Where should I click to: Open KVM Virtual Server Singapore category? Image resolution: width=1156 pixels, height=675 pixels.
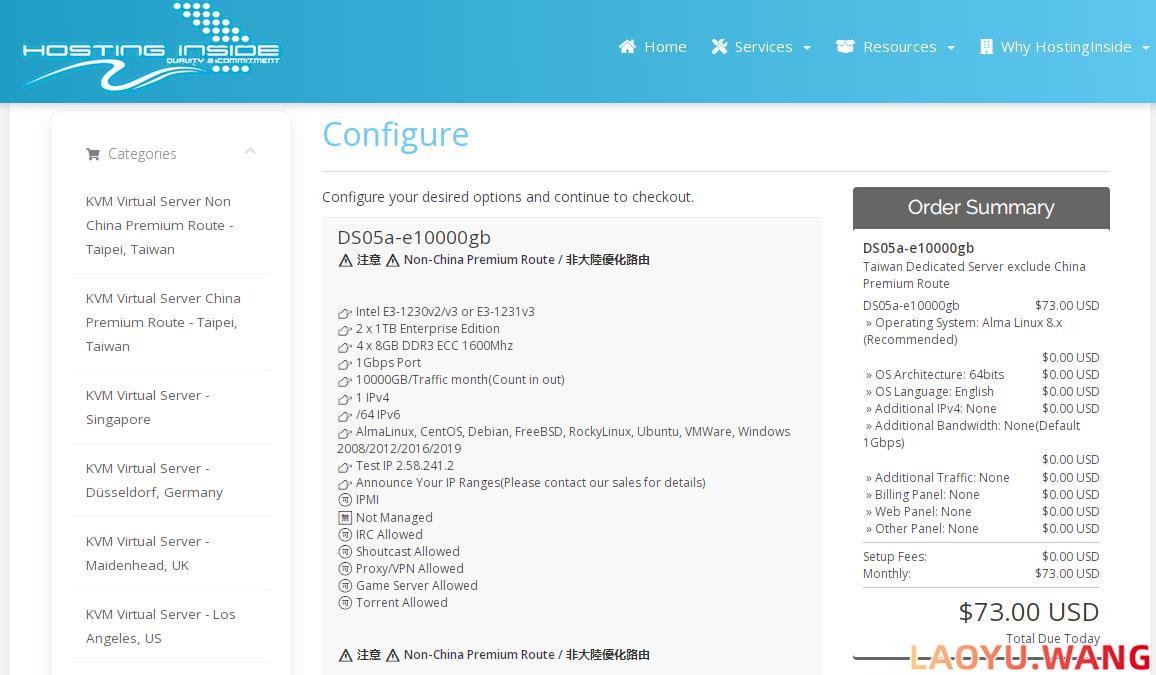coord(147,408)
